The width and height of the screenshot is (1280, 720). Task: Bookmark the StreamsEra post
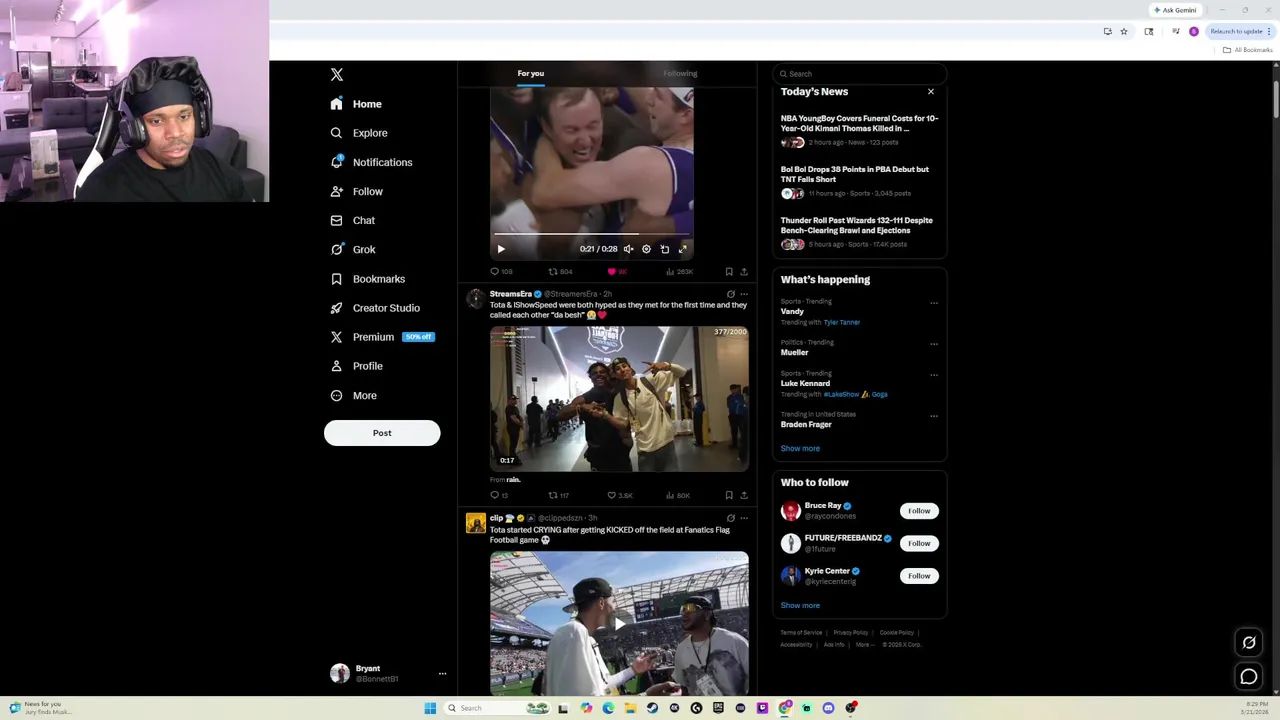(x=729, y=495)
